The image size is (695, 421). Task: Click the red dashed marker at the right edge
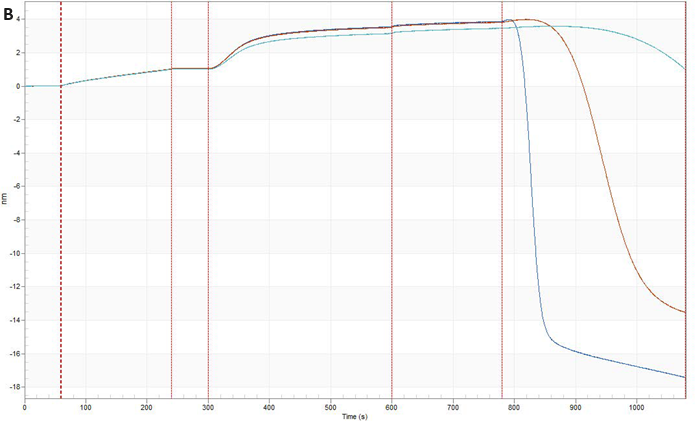point(687,250)
